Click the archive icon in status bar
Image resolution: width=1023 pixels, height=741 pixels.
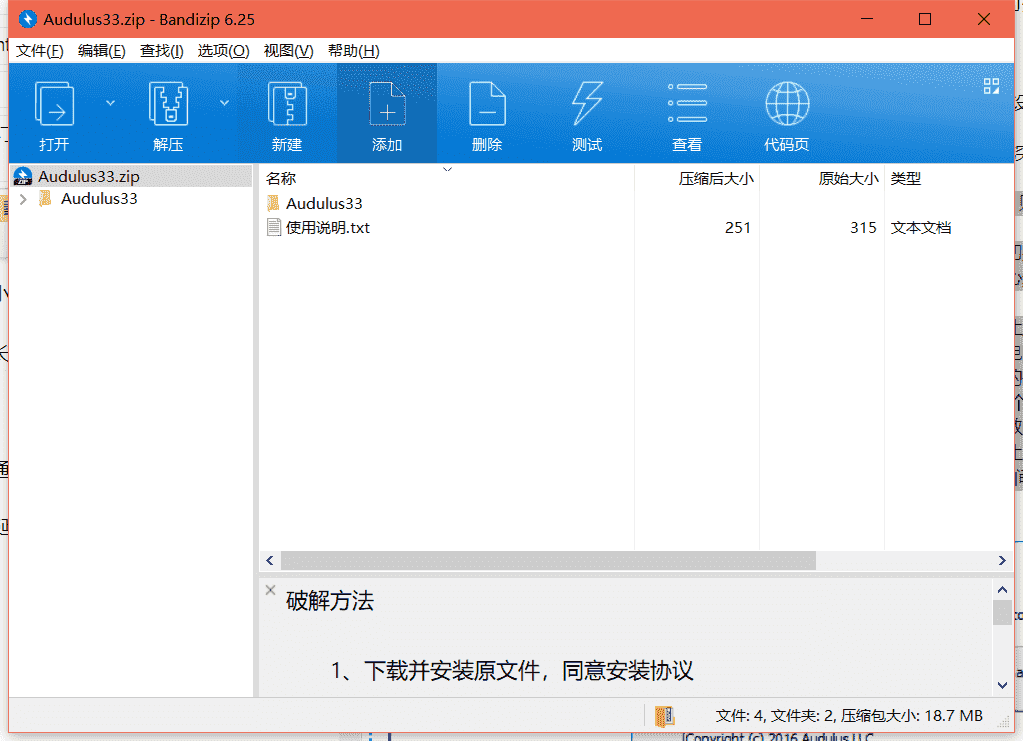pos(664,716)
